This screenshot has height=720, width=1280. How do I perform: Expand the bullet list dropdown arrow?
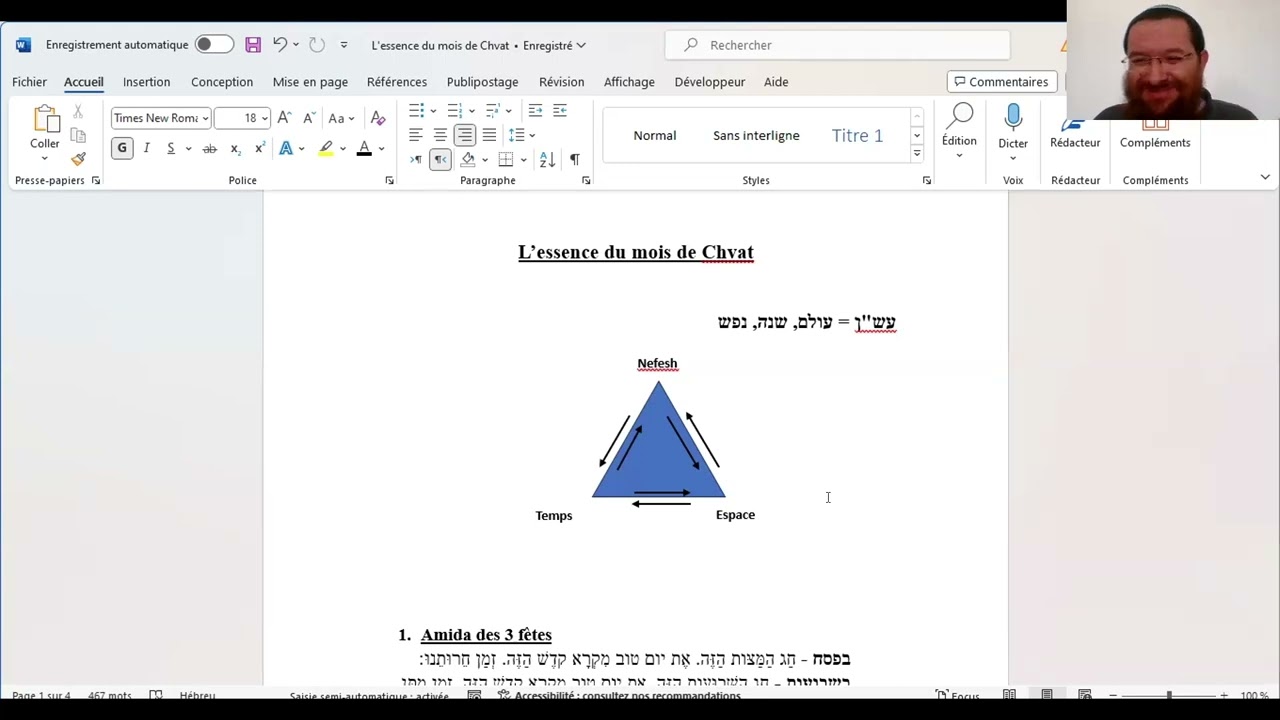[433, 111]
